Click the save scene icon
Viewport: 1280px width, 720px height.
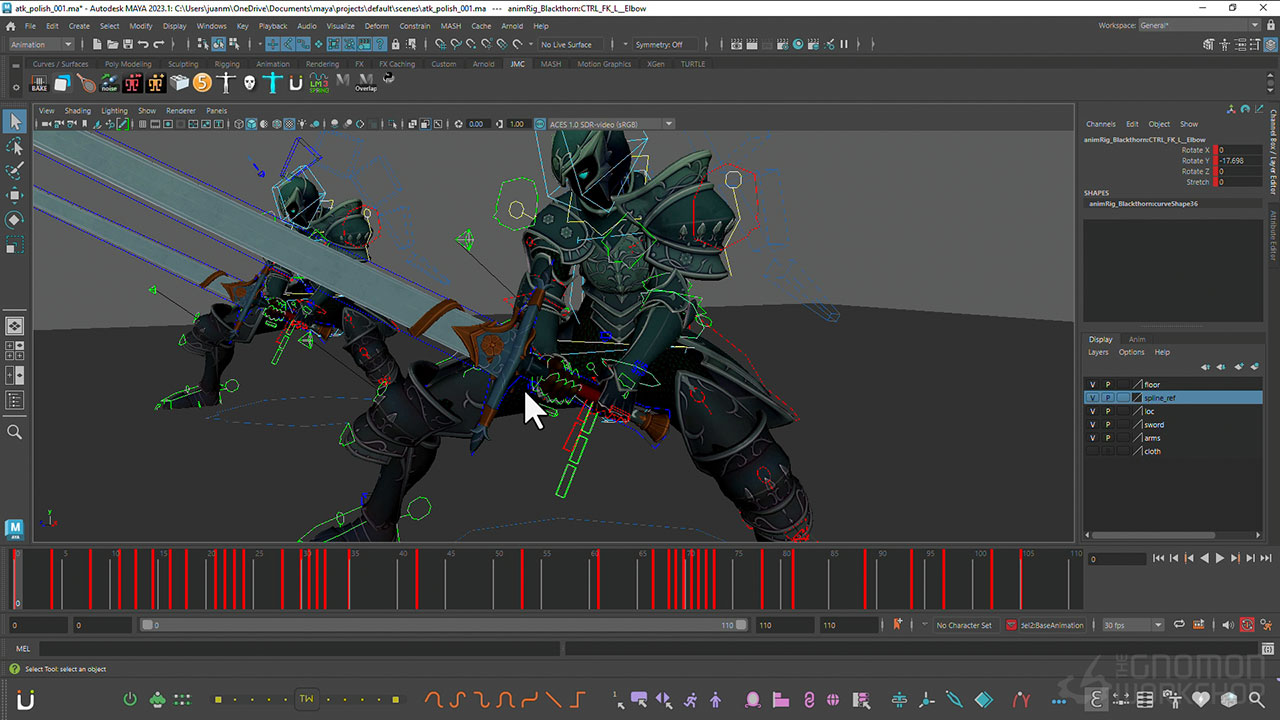(x=127, y=44)
